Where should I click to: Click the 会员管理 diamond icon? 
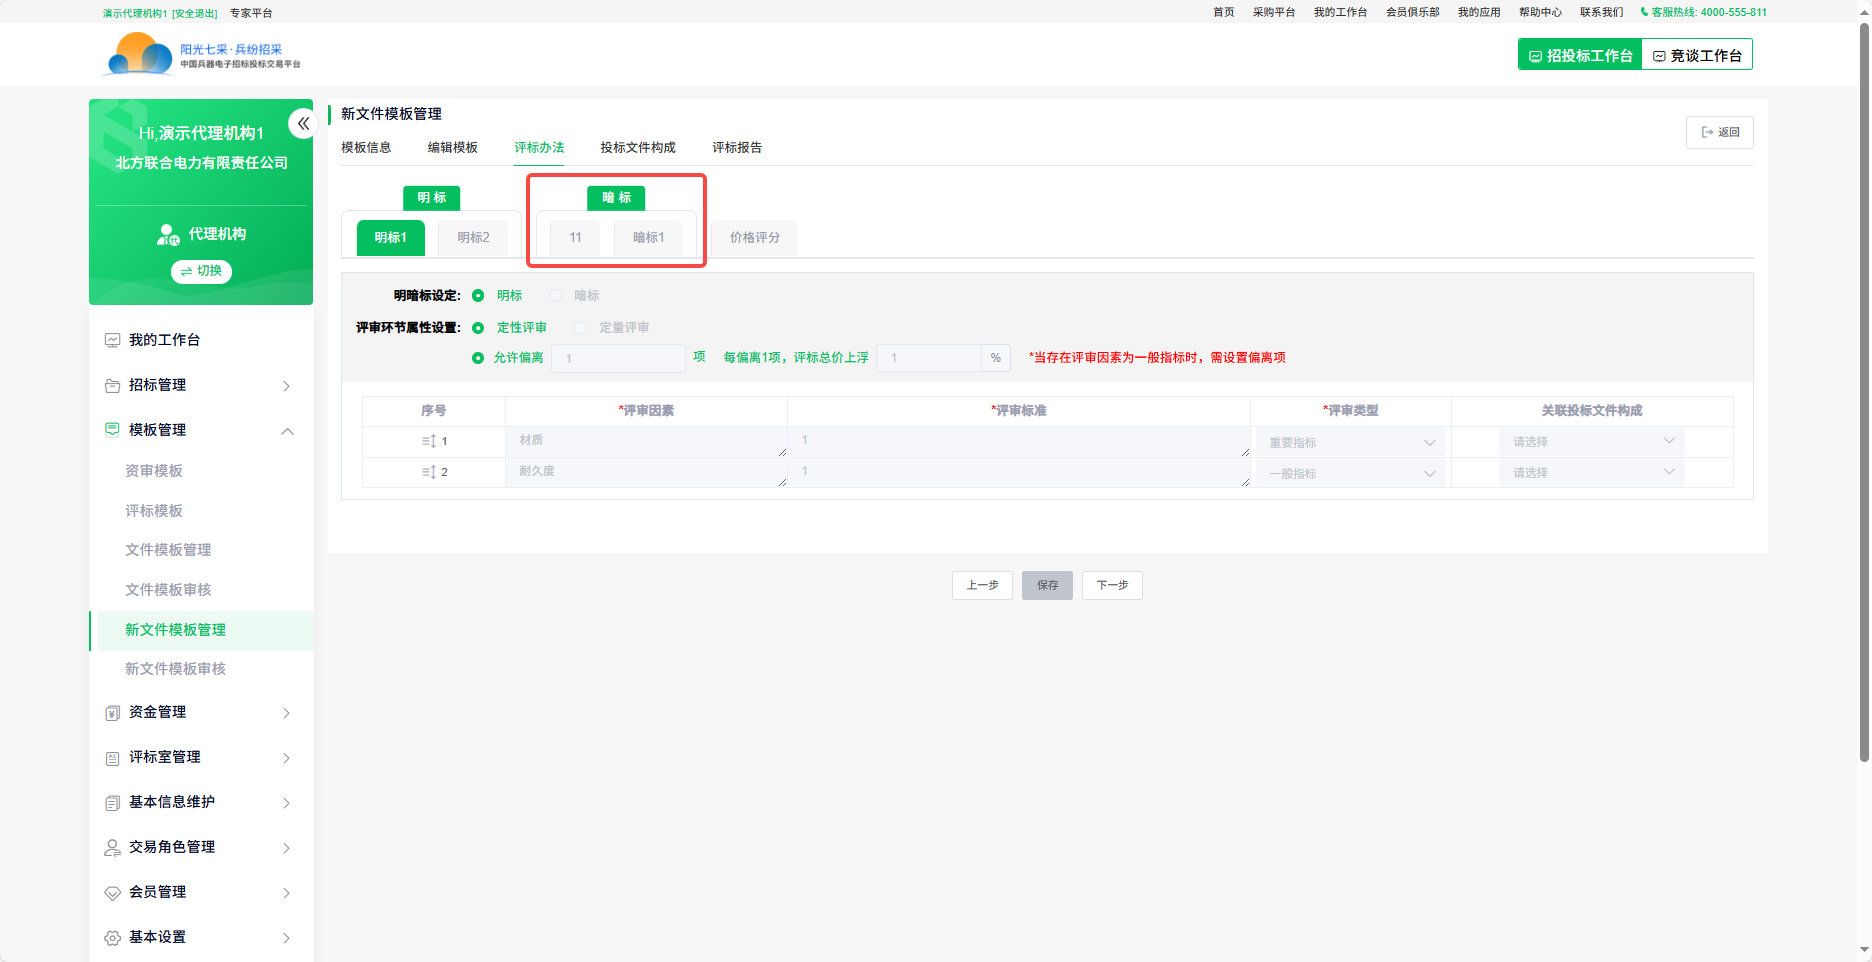tap(113, 893)
